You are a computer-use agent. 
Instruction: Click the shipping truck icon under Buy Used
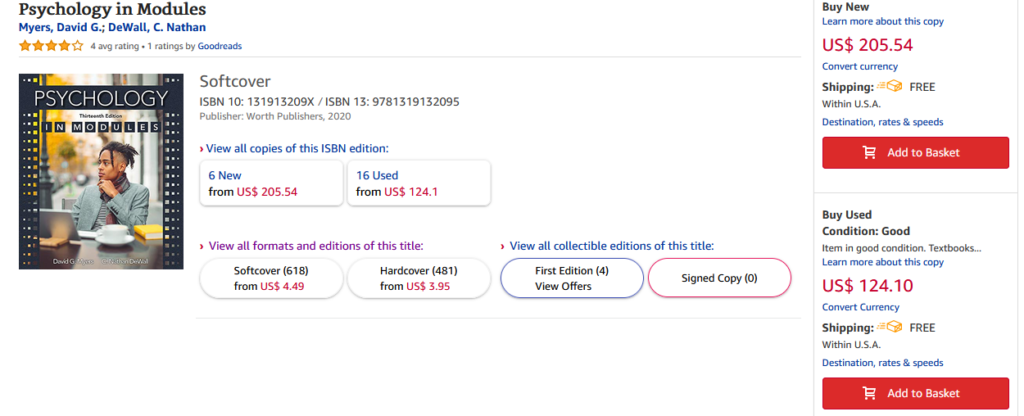pyautogui.click(x=890, y=327)
